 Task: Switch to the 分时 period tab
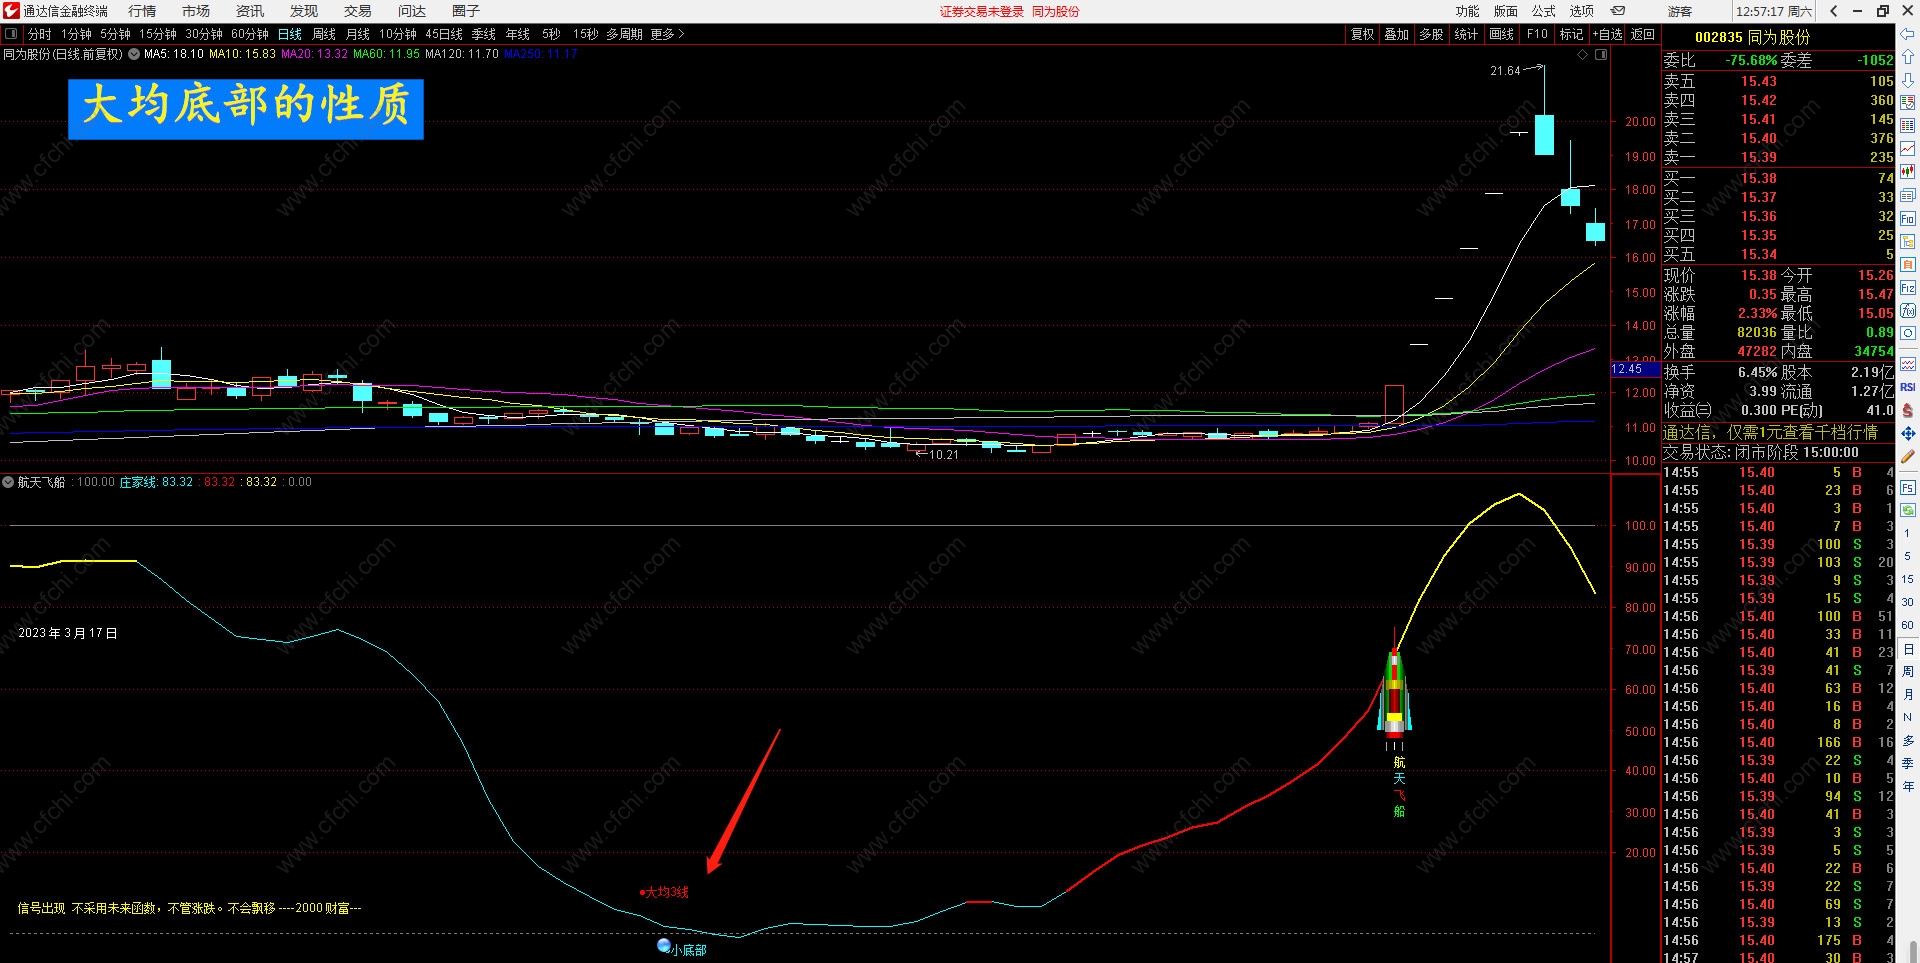(40, 34)
